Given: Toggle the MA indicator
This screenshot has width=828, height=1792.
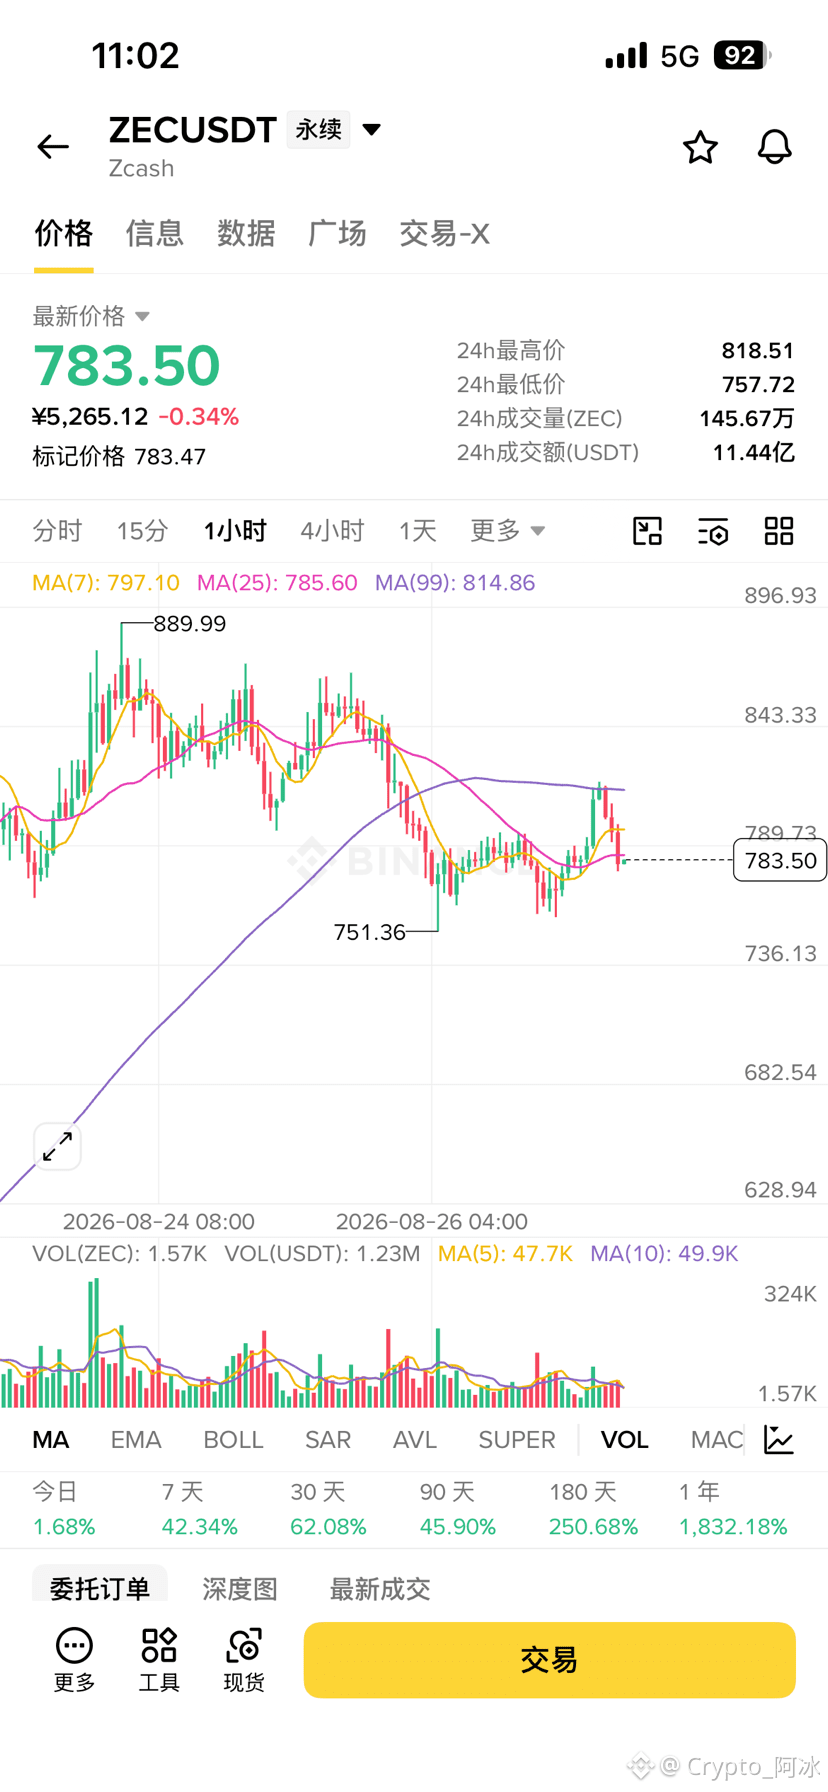Looking at the screenshot, I should coord(51,1440).
